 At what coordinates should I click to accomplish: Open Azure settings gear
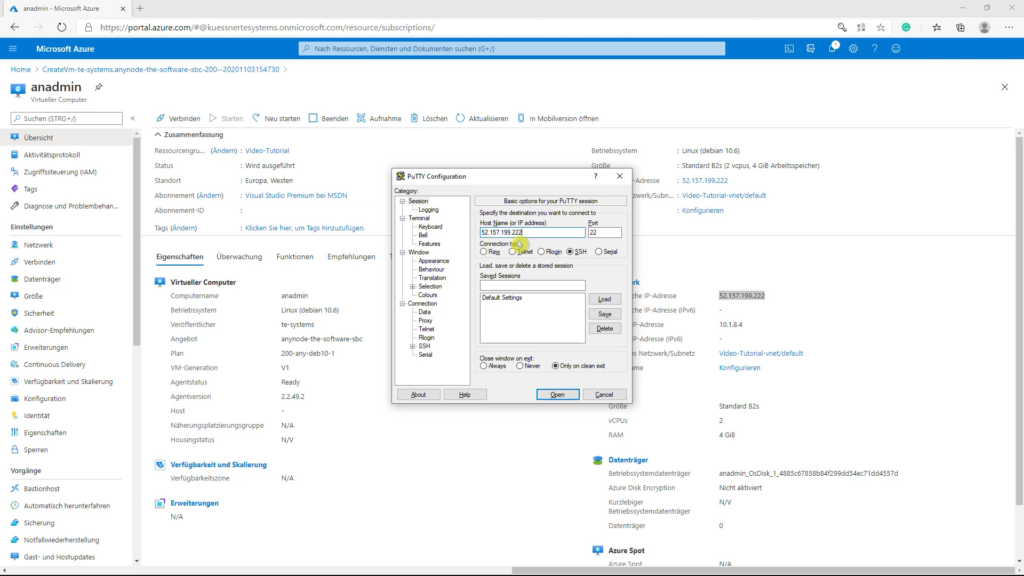(x=853, y=48)
